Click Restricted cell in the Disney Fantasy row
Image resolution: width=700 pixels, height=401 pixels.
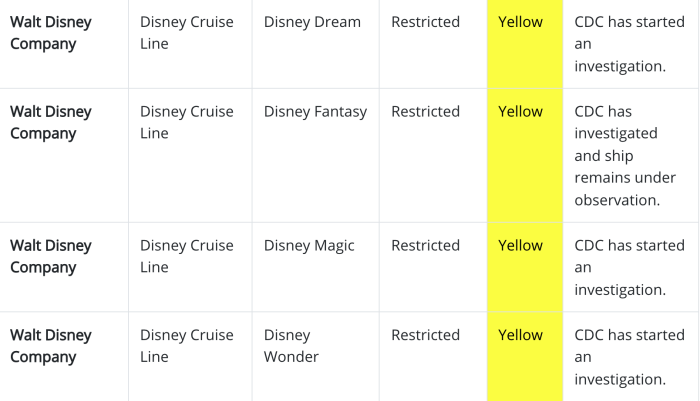(x=433, y=155)
